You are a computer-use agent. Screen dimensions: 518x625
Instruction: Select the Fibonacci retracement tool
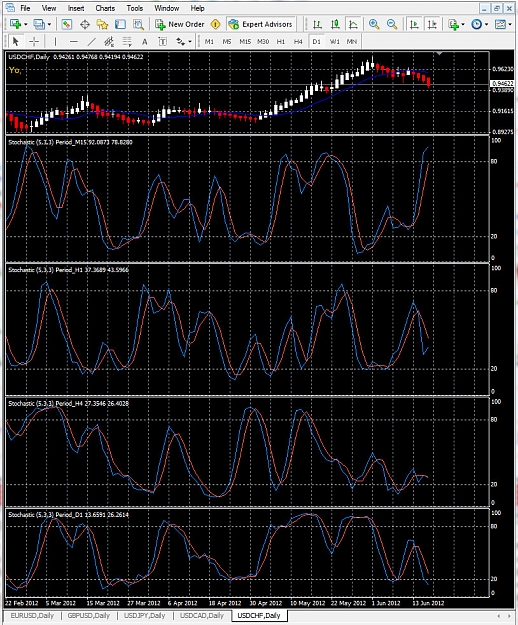tap(127, 41)
